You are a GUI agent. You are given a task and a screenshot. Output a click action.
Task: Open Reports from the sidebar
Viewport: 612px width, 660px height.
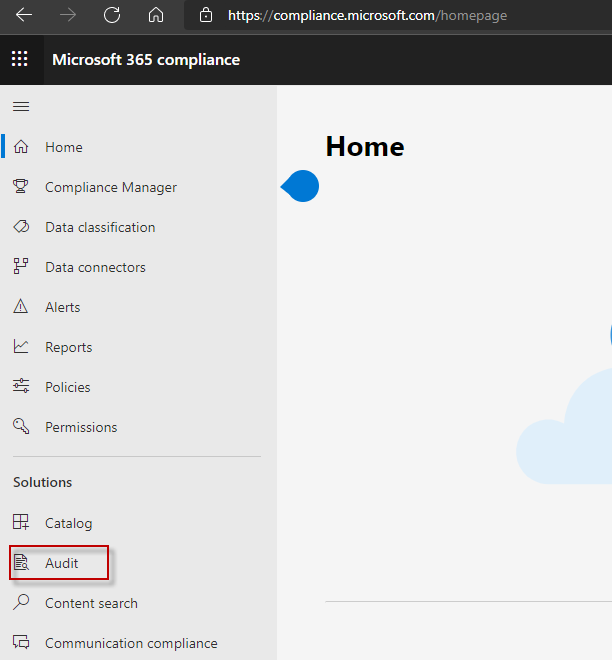69,347
